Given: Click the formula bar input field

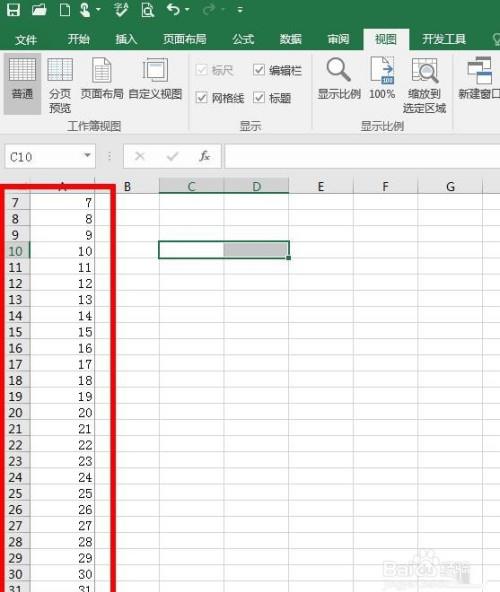Looking at the screenshot, I should [362, 156].
